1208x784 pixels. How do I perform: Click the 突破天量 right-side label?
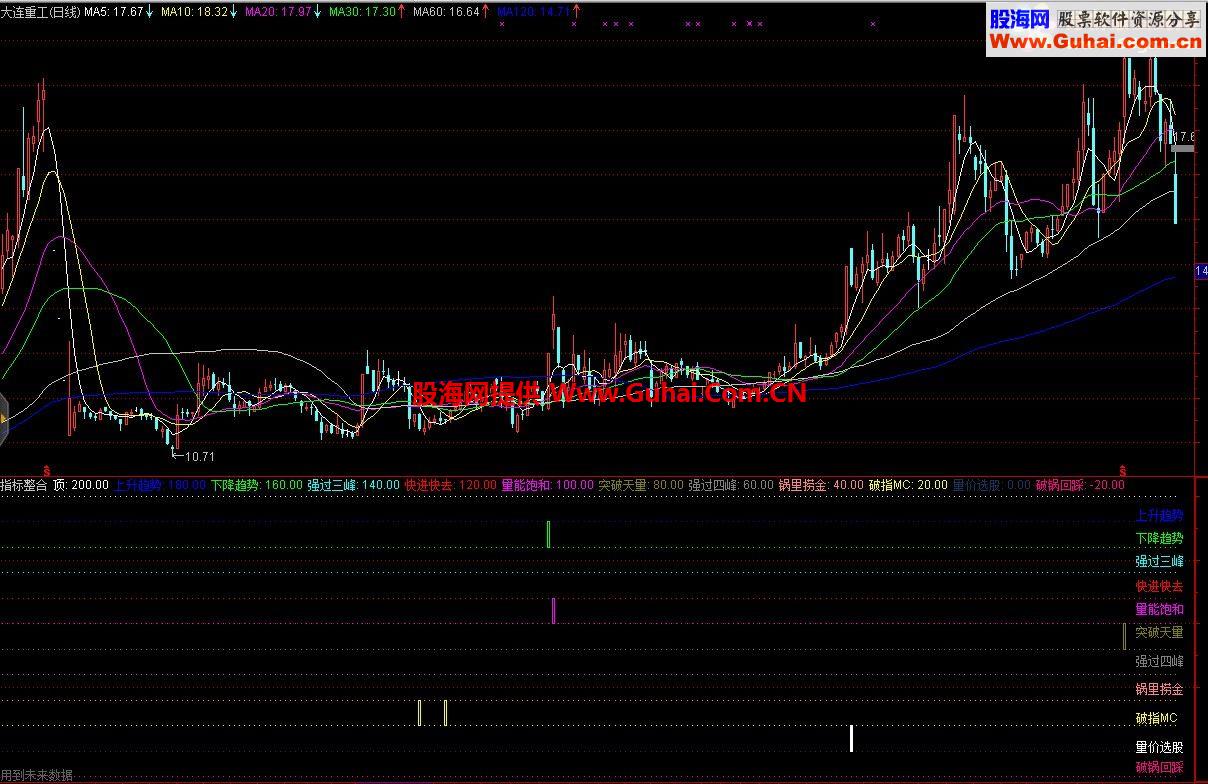point(1159,632)
